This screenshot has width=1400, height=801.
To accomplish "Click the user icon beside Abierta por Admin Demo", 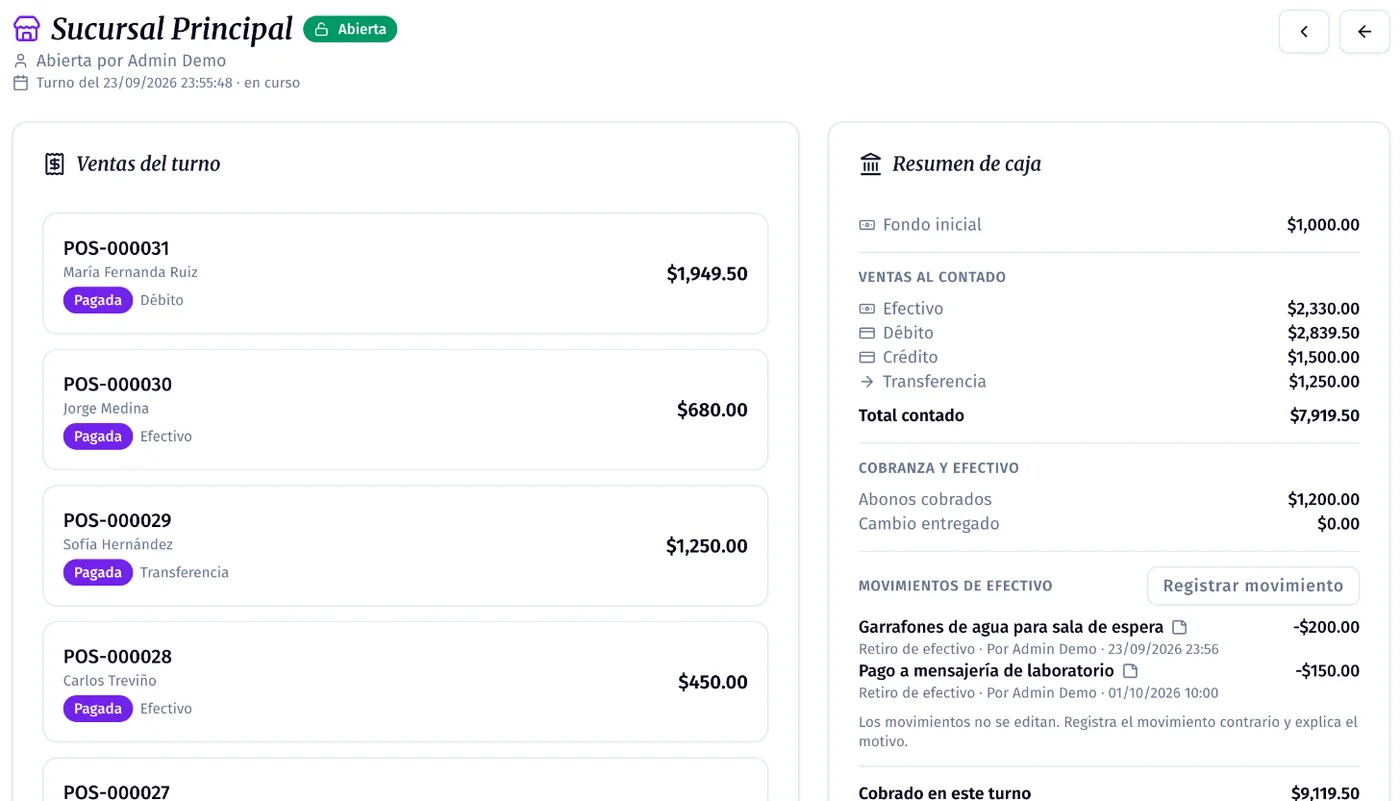I will coord(20,61).
